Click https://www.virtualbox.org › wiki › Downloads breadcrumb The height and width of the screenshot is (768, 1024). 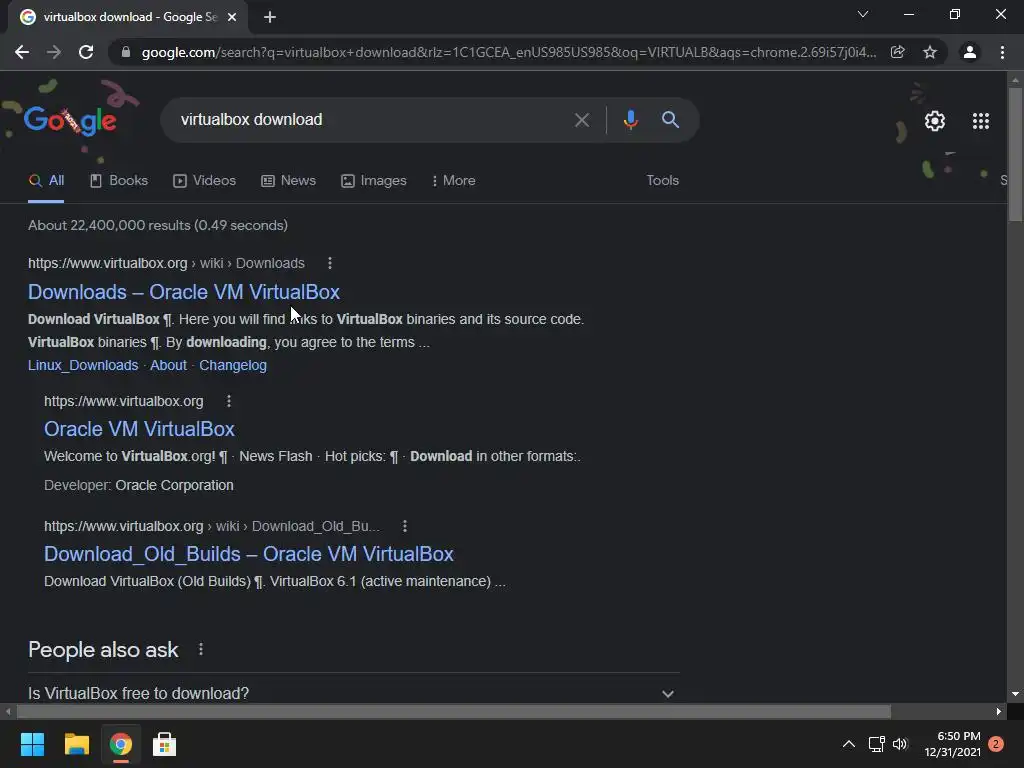(x=167, y=263)
